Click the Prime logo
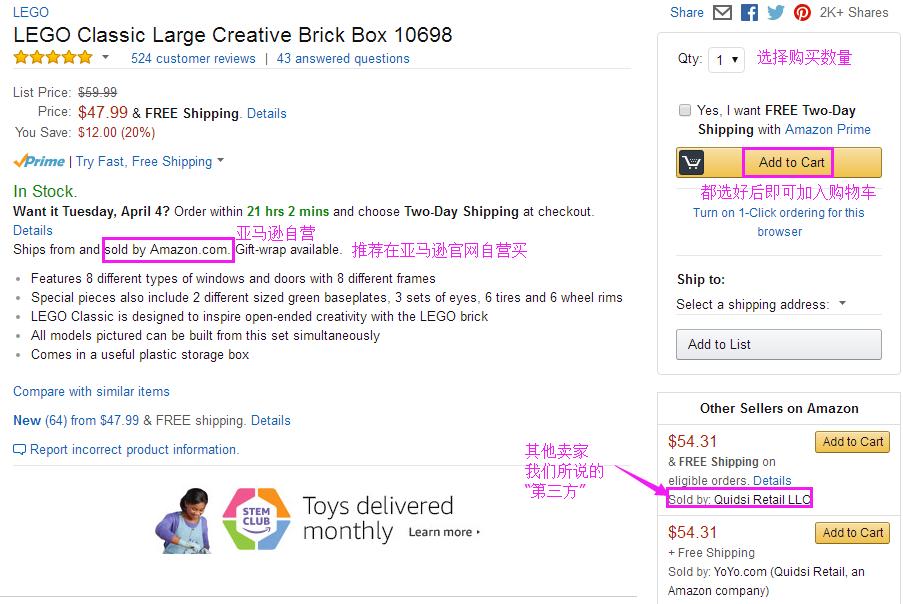 pos(39,161)
